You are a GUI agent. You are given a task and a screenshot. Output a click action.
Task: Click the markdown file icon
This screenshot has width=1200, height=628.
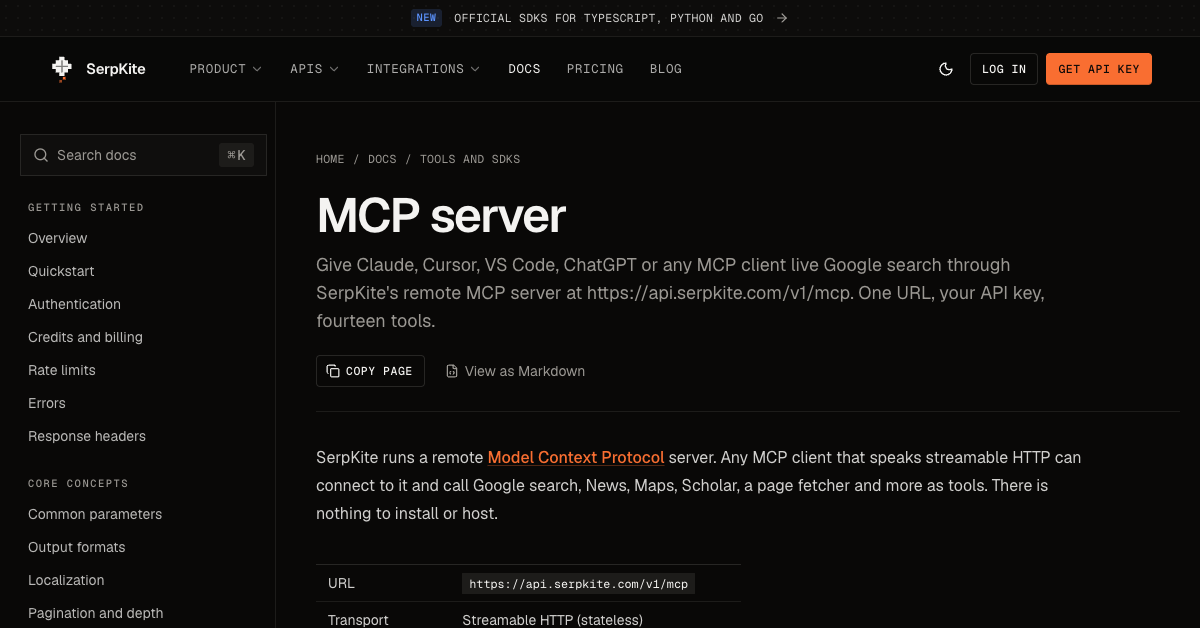click(x=452, y=371)
